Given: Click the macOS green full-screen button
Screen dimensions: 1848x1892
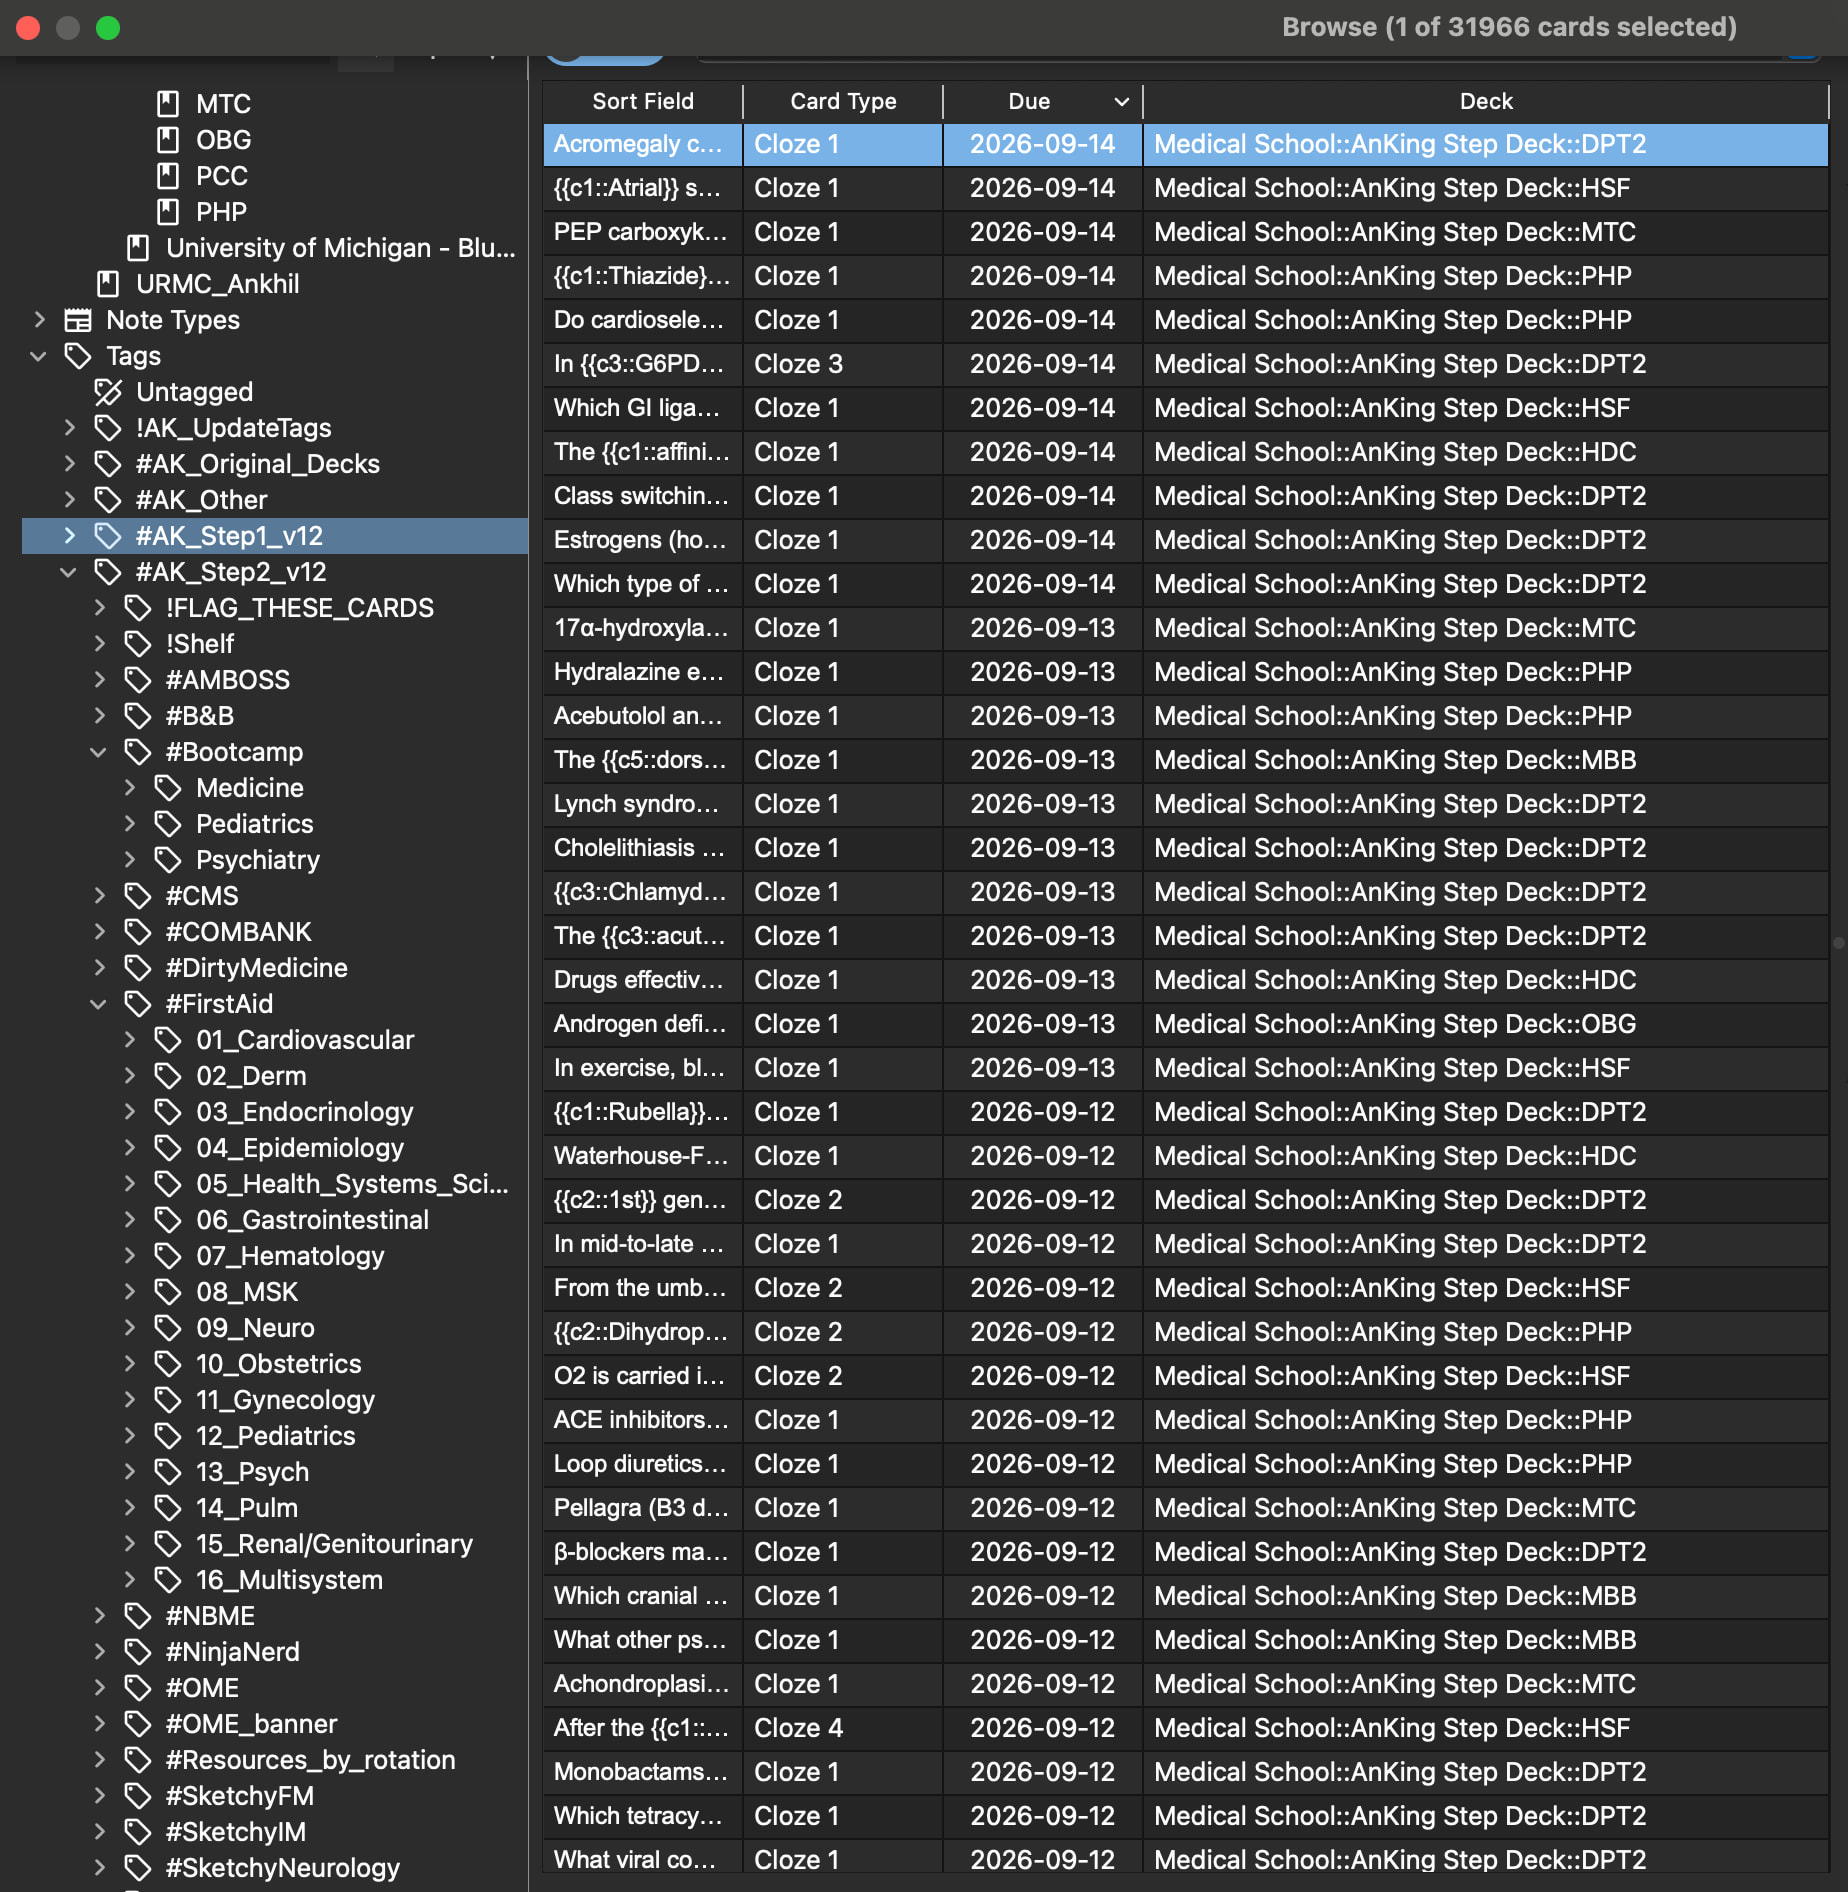Looking at the screenshot, I should pyautogui.click(x=108, y=28).
